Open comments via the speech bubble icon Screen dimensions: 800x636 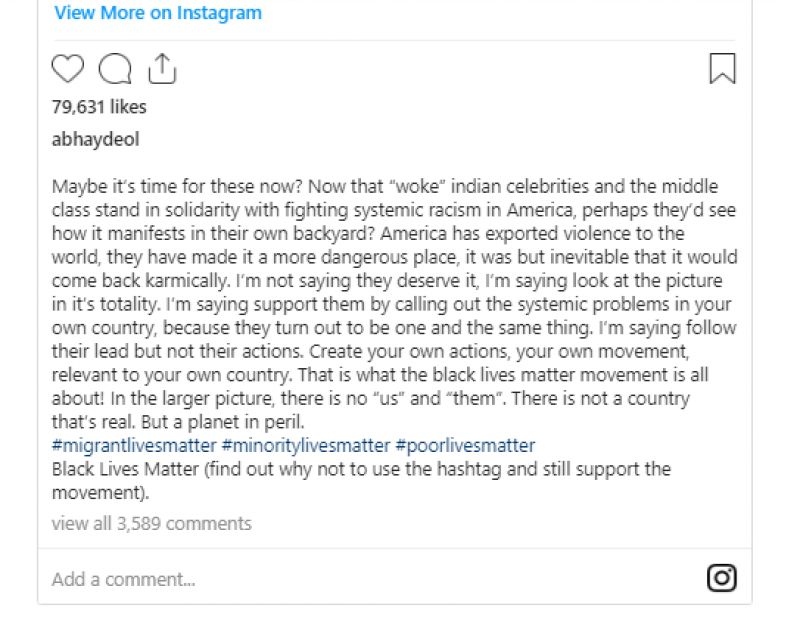tap(114, 69)
